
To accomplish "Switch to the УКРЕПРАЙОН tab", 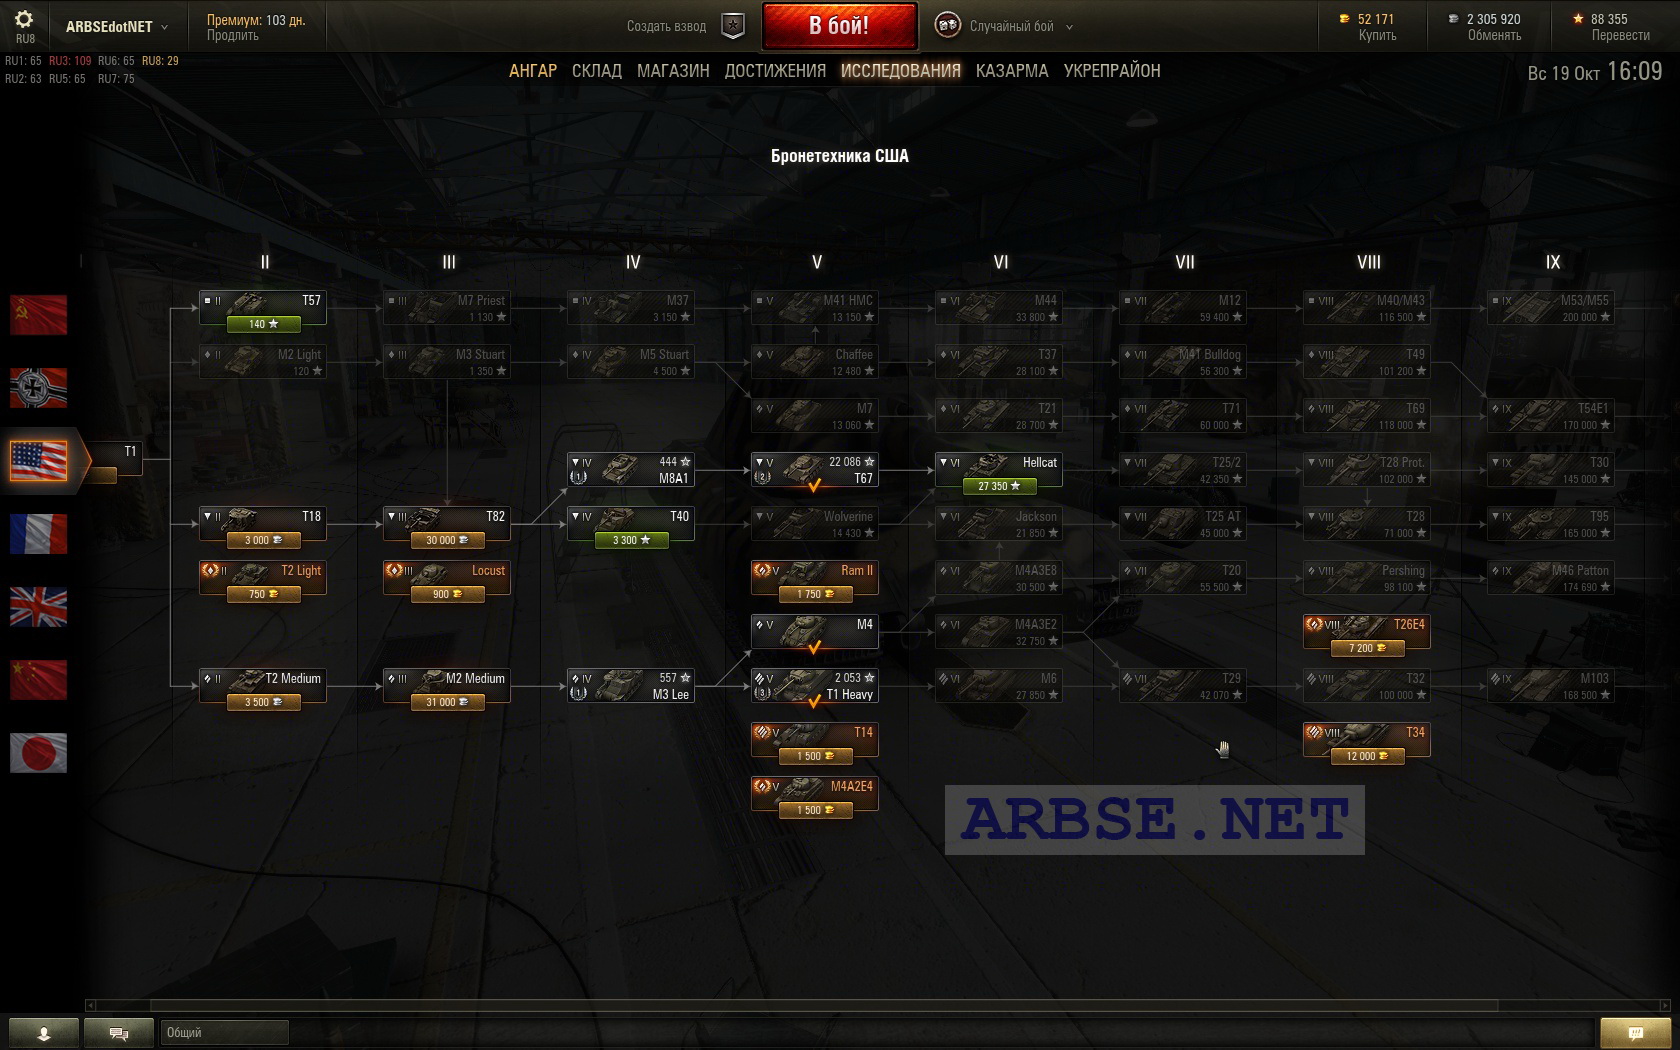I will 1112,71.
